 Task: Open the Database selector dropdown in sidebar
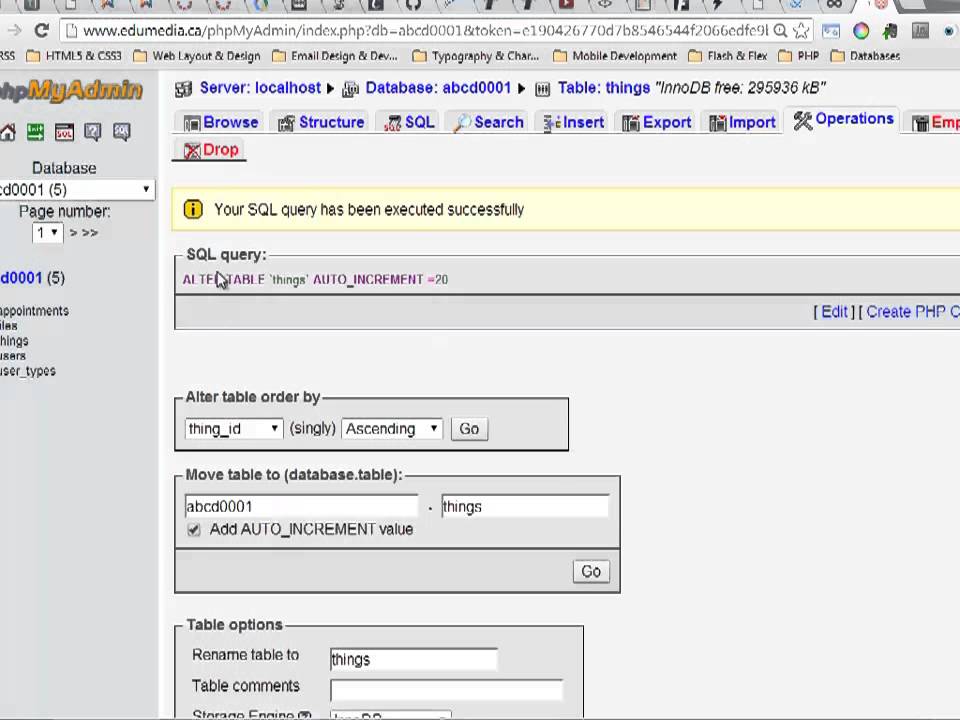tap(77, 190)
